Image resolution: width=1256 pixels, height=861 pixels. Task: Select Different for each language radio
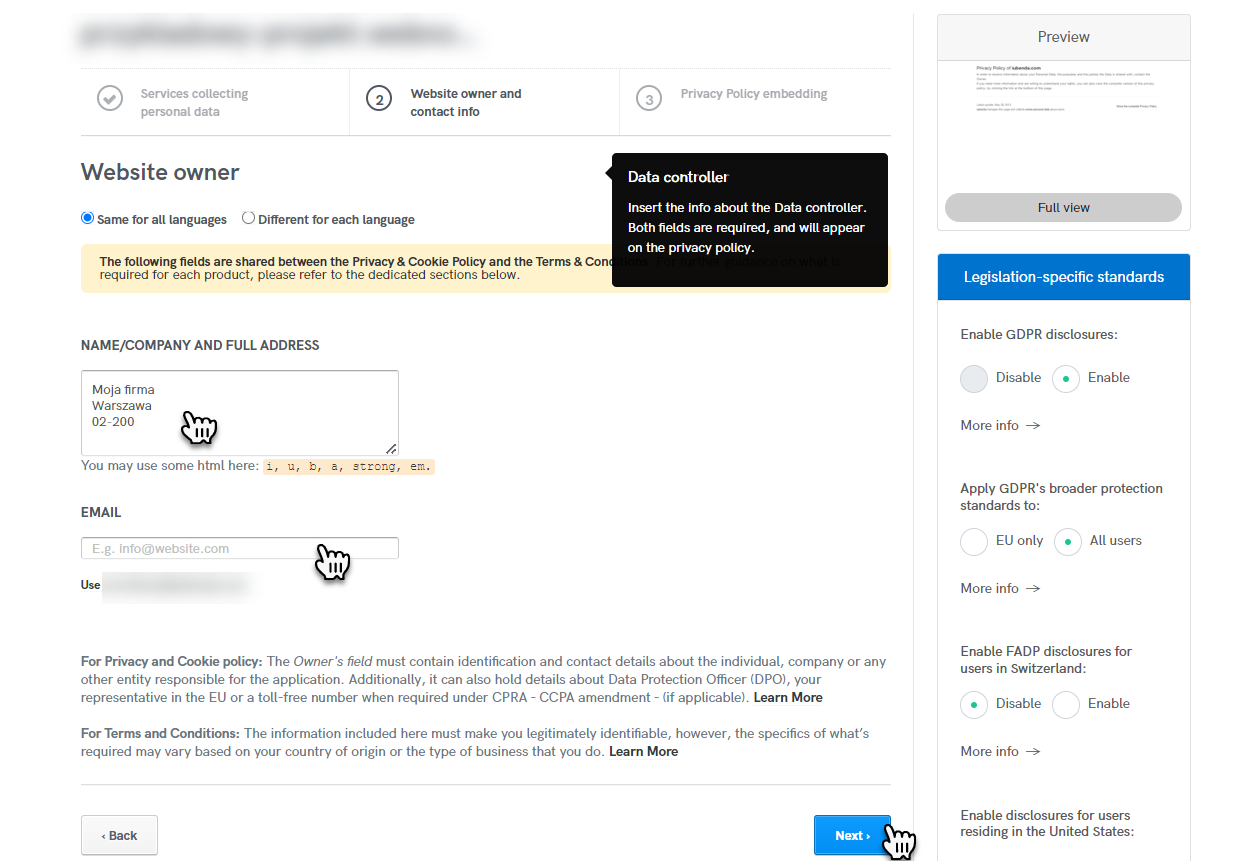tap(249, 218)
